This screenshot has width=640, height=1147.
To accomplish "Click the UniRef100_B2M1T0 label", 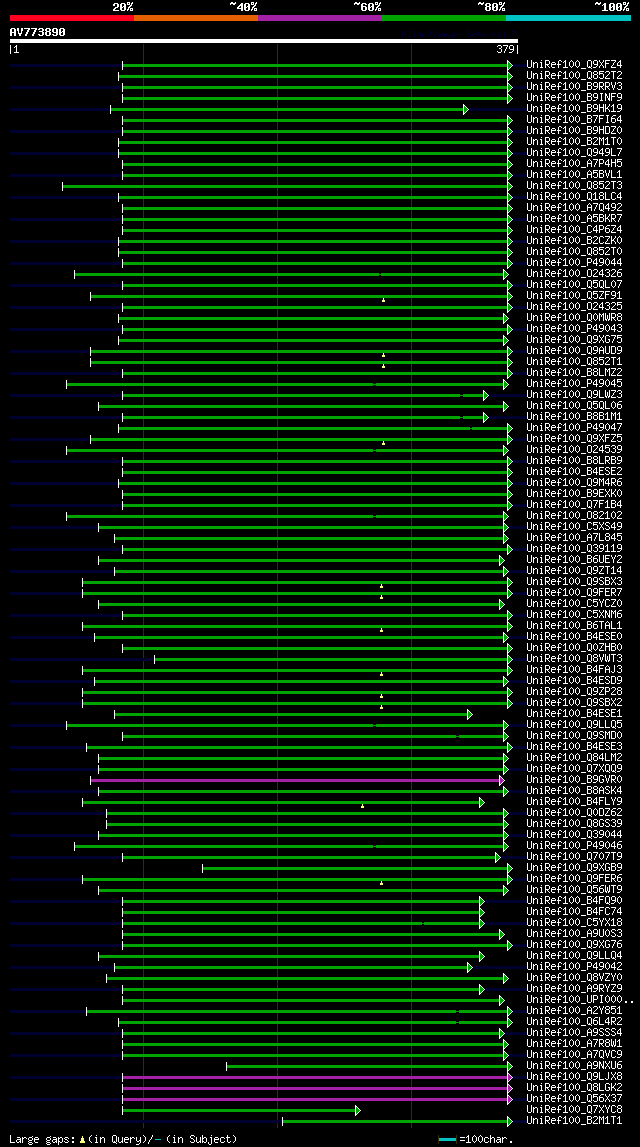I will point(574,142).
